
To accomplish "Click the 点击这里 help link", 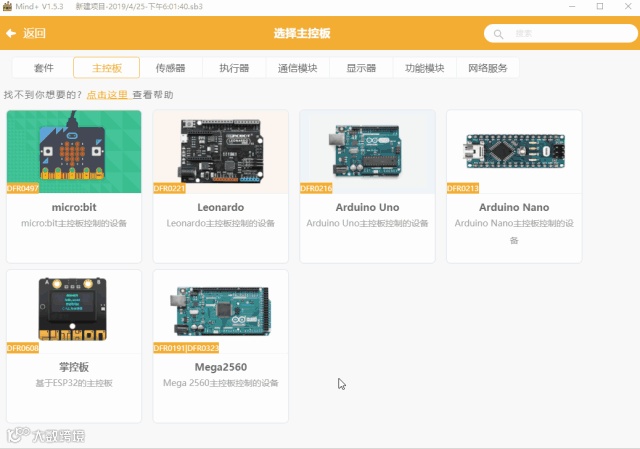I will (107, 95).
